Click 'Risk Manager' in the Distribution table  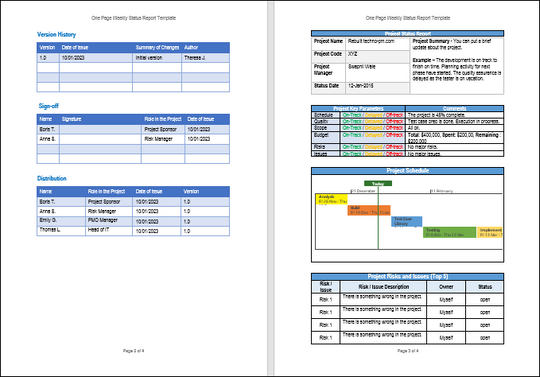[x=102, y=211]
